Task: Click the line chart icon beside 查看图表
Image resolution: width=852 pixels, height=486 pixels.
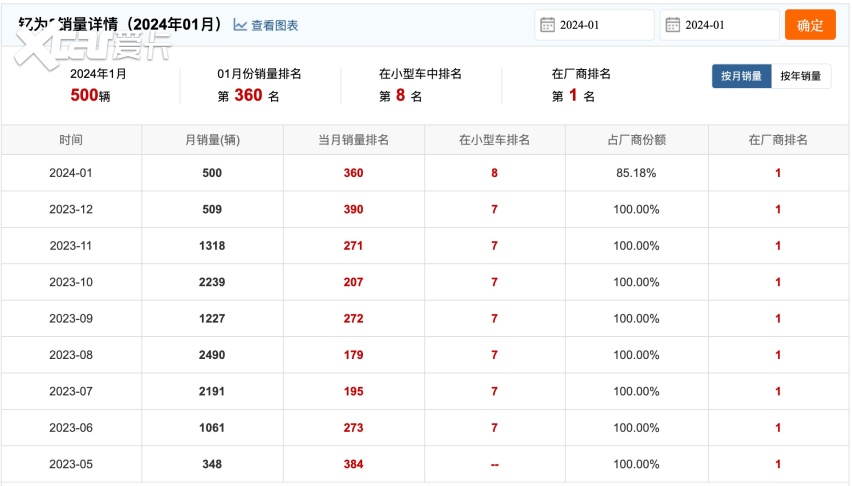Action: coord(240,25)
